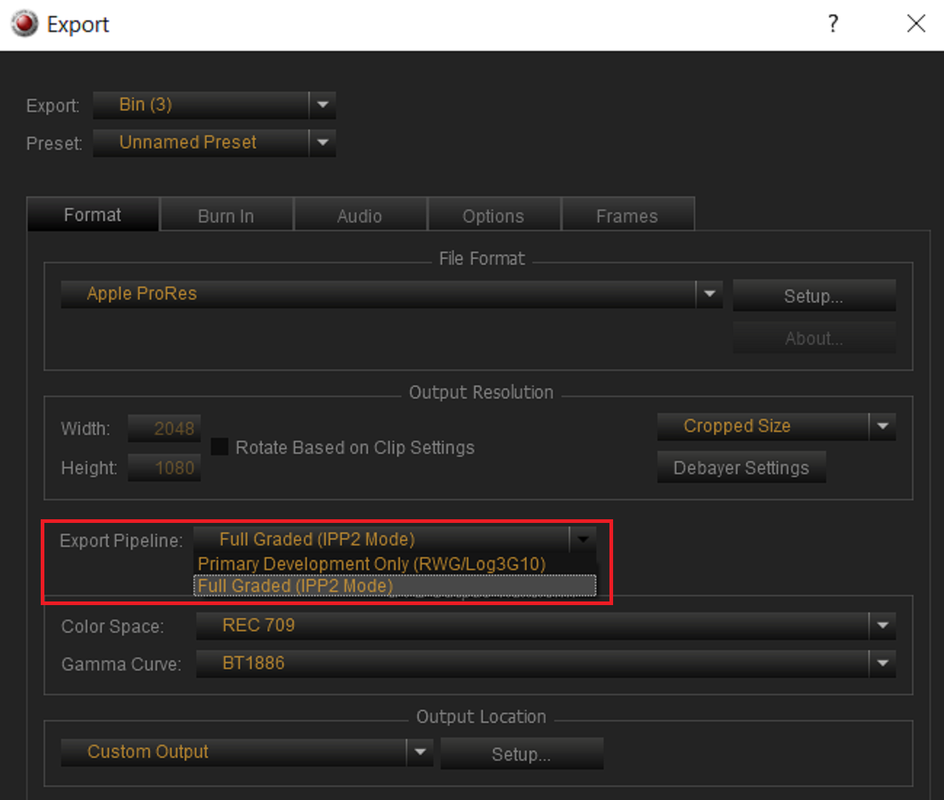
Task: Click the Output Location Setup button
Action: coord(521,754)
